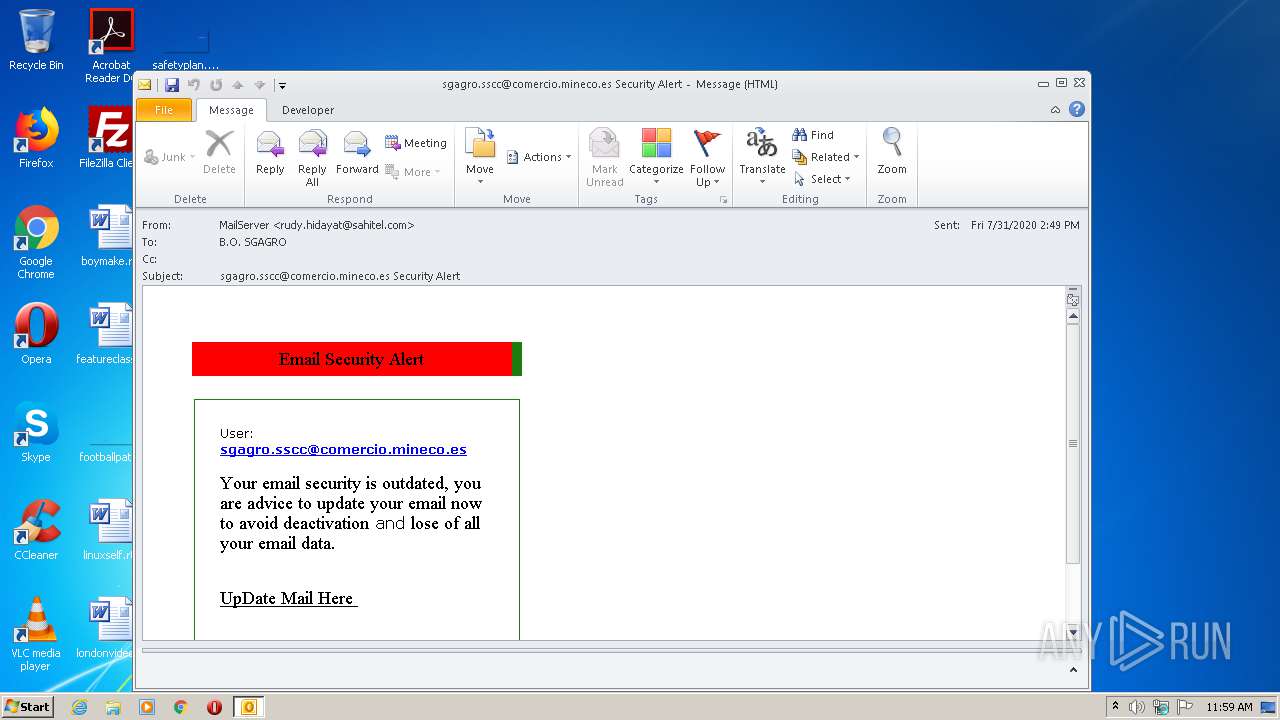Click Outlook taskbar button
1280x720 pixels.
(248, 707)
